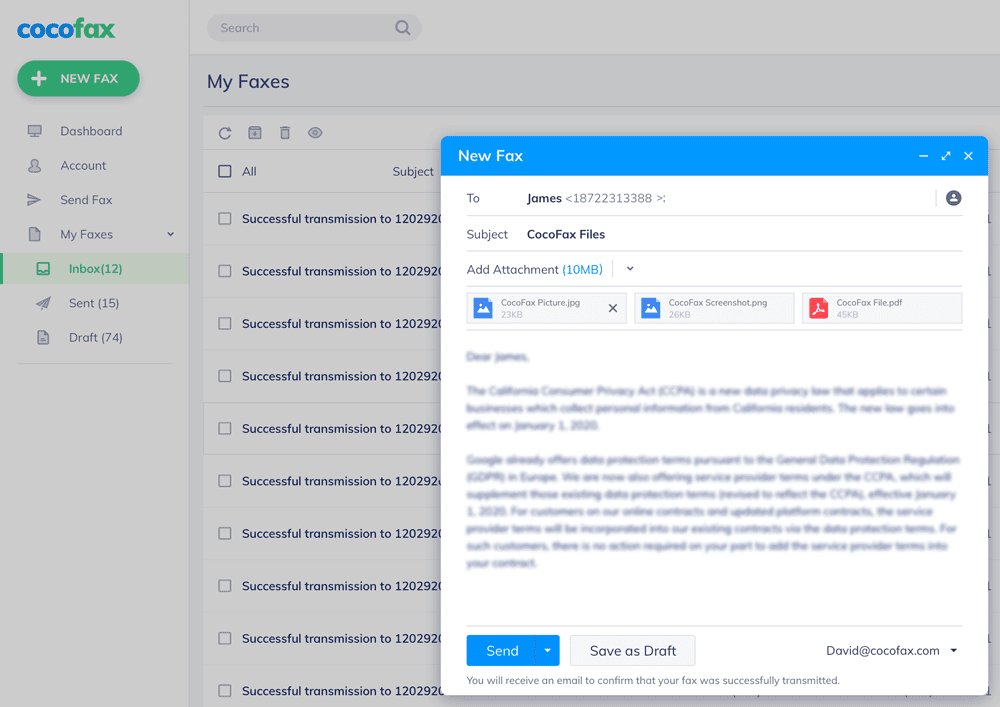The image size is (1000, 707).
Task: Archive selected faxes using the archive icon
Action: [255, 132]
